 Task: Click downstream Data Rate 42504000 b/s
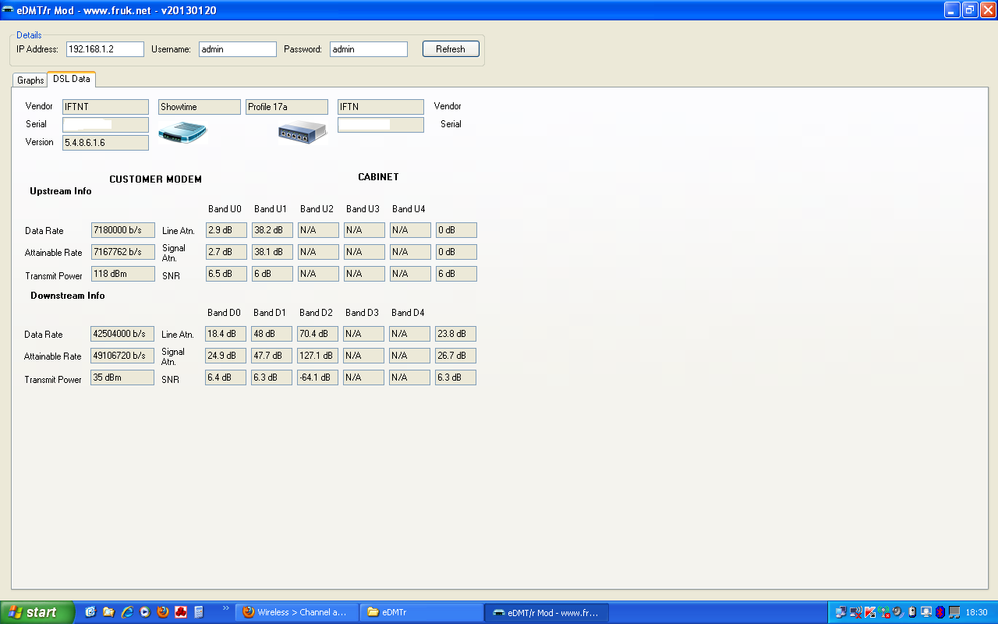pyautogui.click(x=122, y=334)
